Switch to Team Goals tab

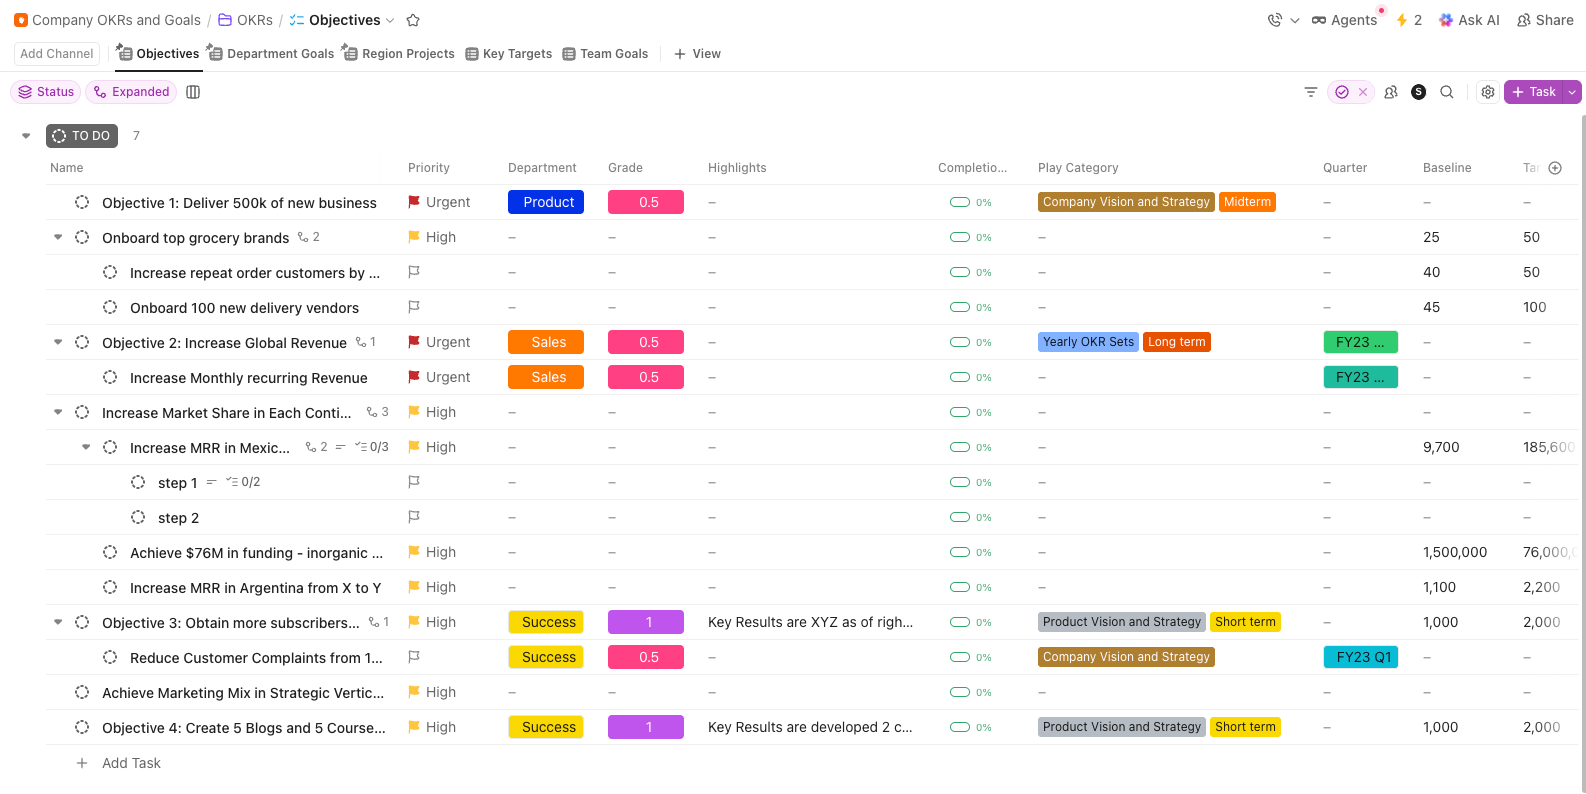606,54
